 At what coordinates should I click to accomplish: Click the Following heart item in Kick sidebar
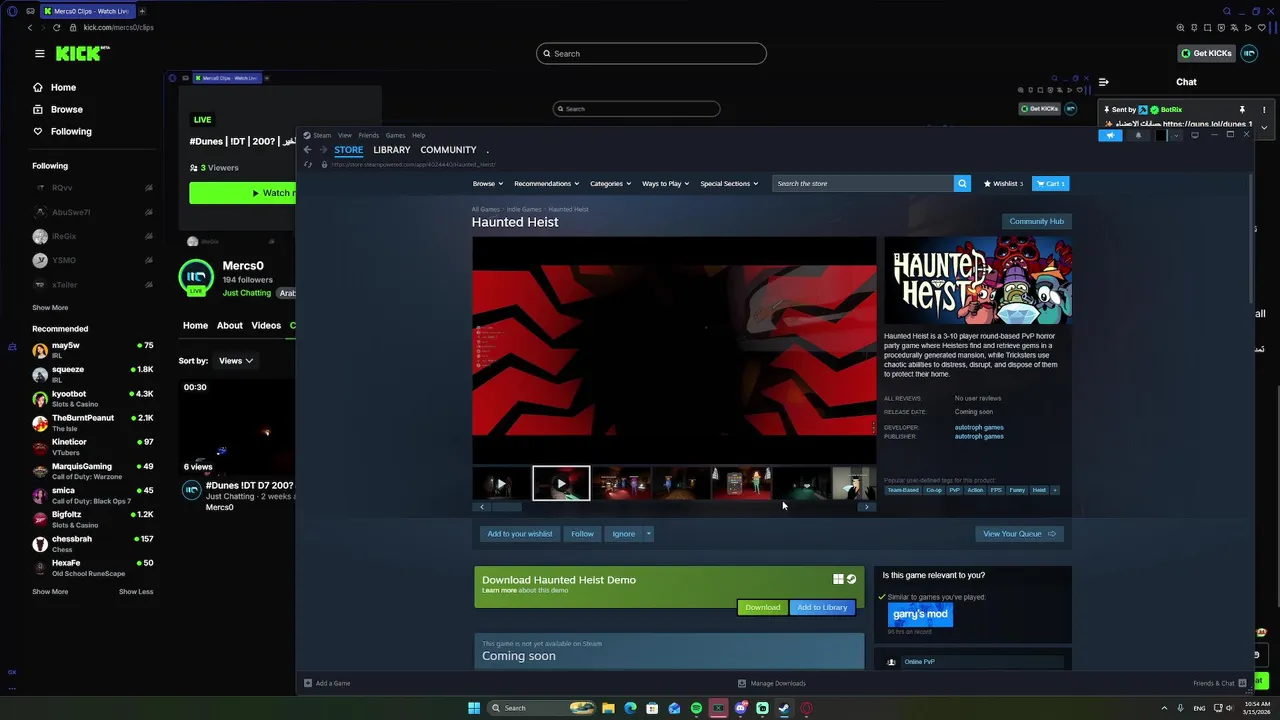62,132
